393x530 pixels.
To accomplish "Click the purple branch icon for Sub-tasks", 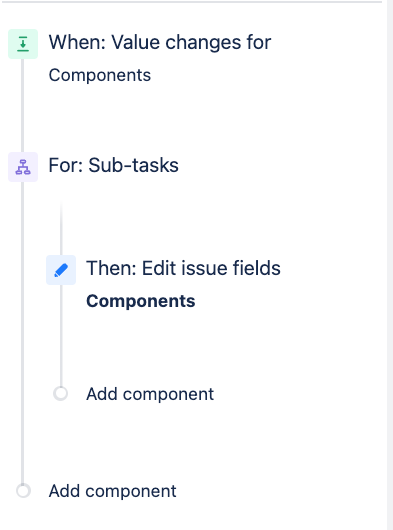I will click(23, 167).
